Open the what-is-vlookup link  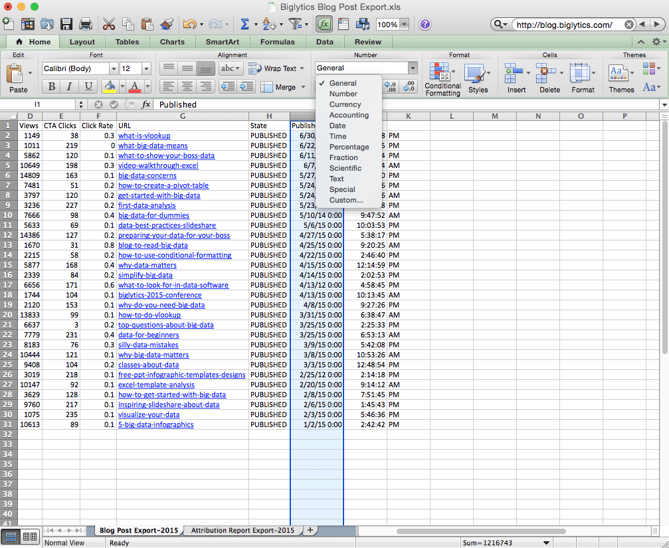coord(144,136)
